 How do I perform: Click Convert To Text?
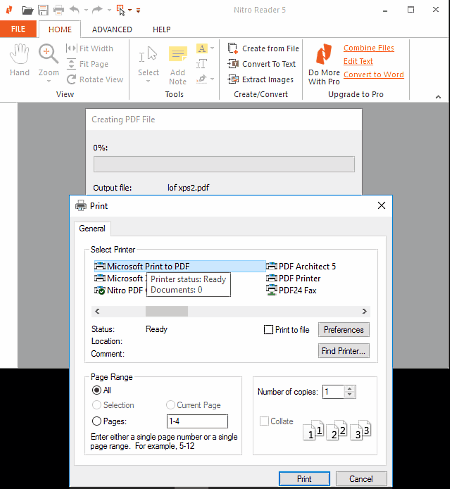(x=262, y=64)
